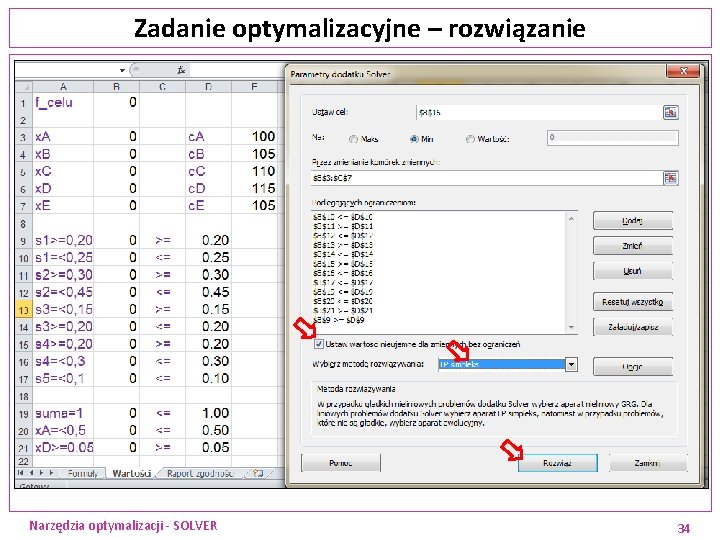Click cell xD>=0.05
Image resolution: width=720 pixels, height=540 pixels.
coord(63,447)
